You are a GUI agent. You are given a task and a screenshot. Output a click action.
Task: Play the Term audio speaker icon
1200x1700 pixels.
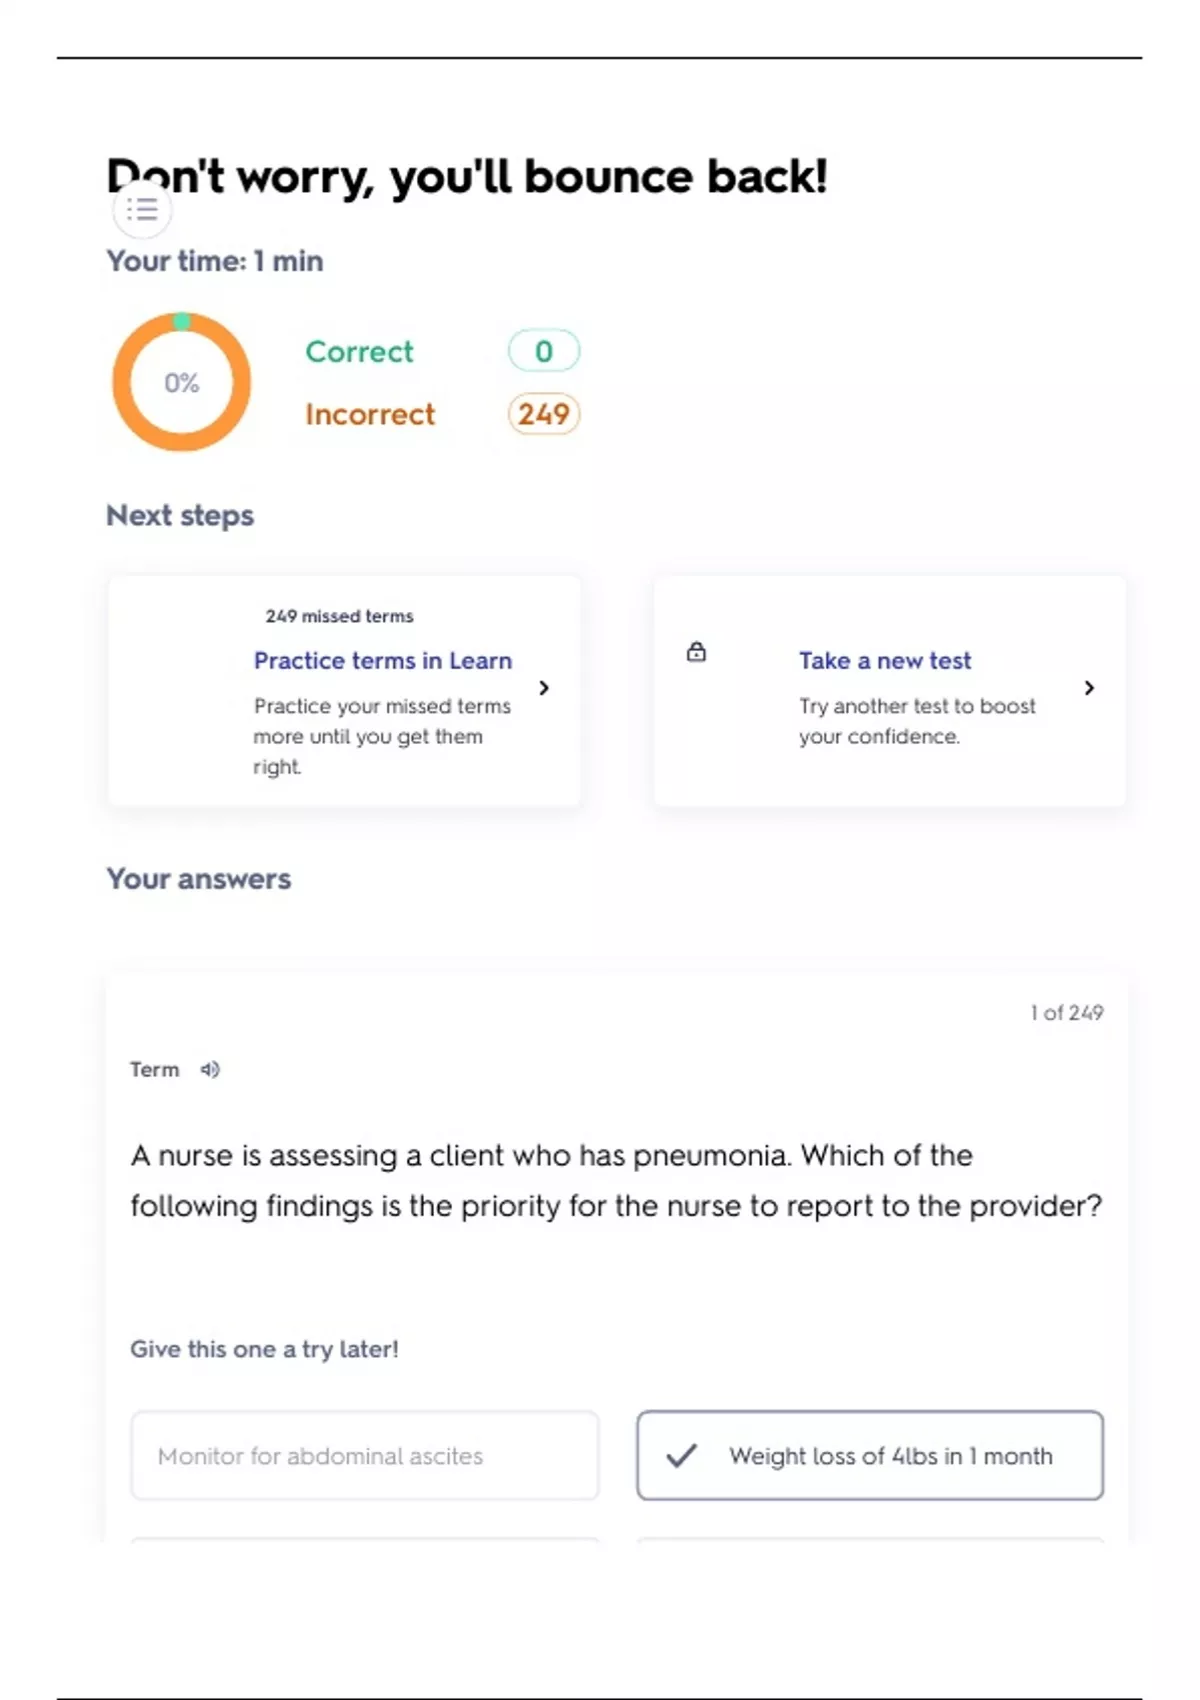210,1070
